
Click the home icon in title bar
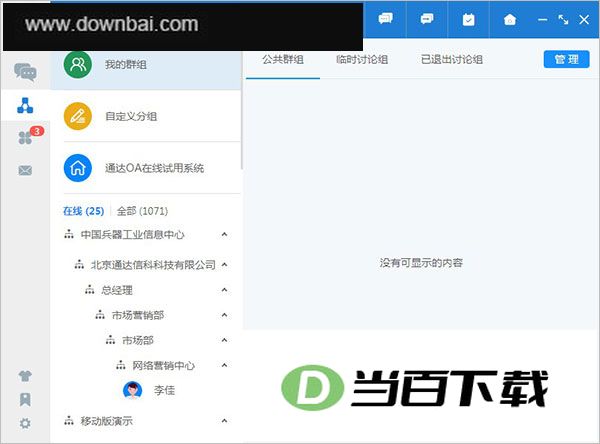(510, 19)
